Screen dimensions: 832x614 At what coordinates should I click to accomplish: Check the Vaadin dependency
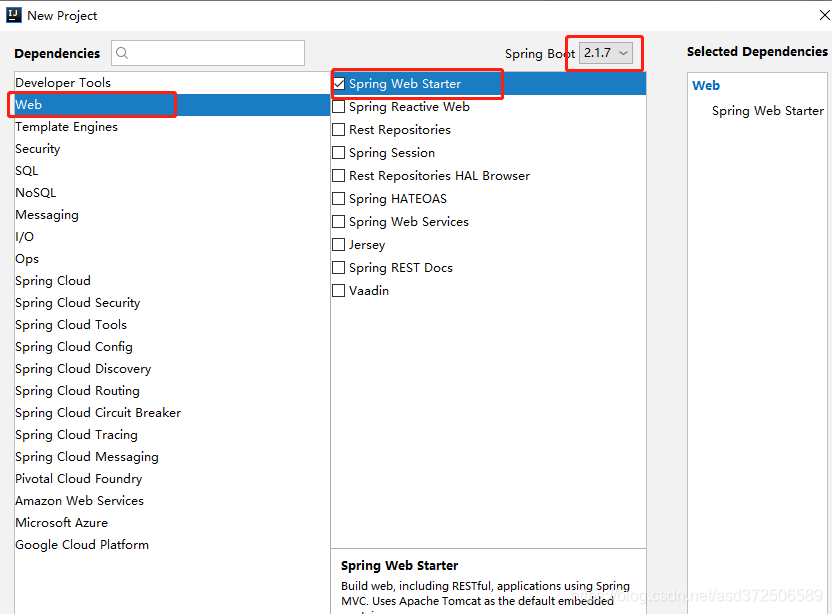coord(339,291)
